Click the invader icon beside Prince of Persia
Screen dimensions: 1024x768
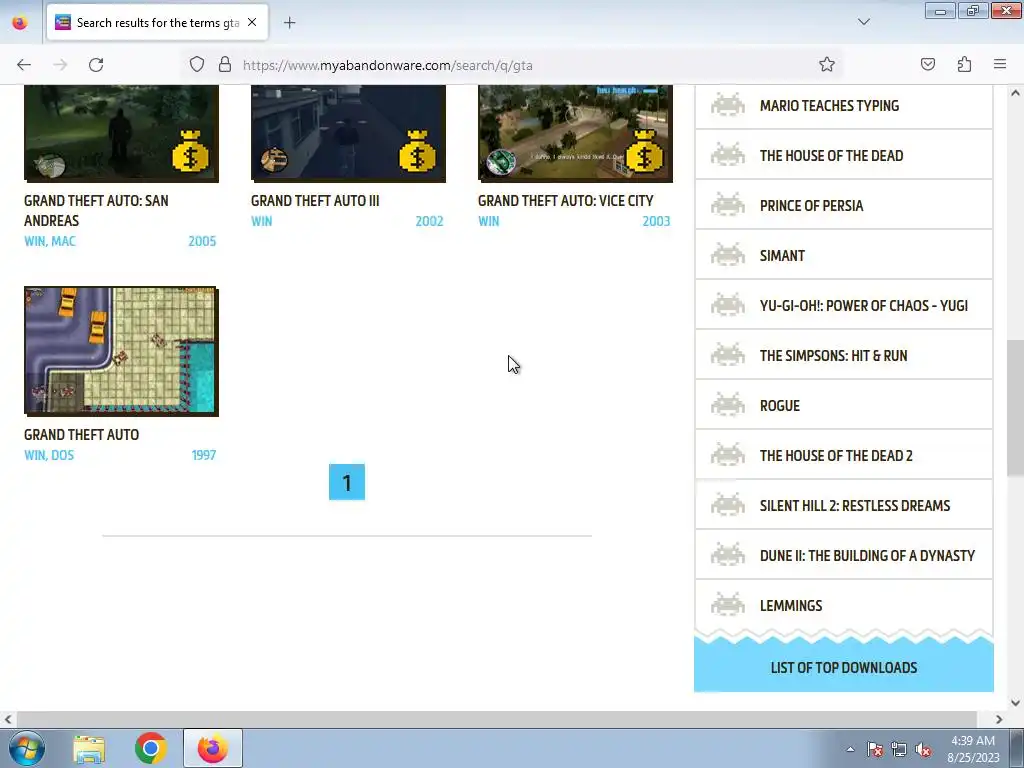tap(728, 205)
